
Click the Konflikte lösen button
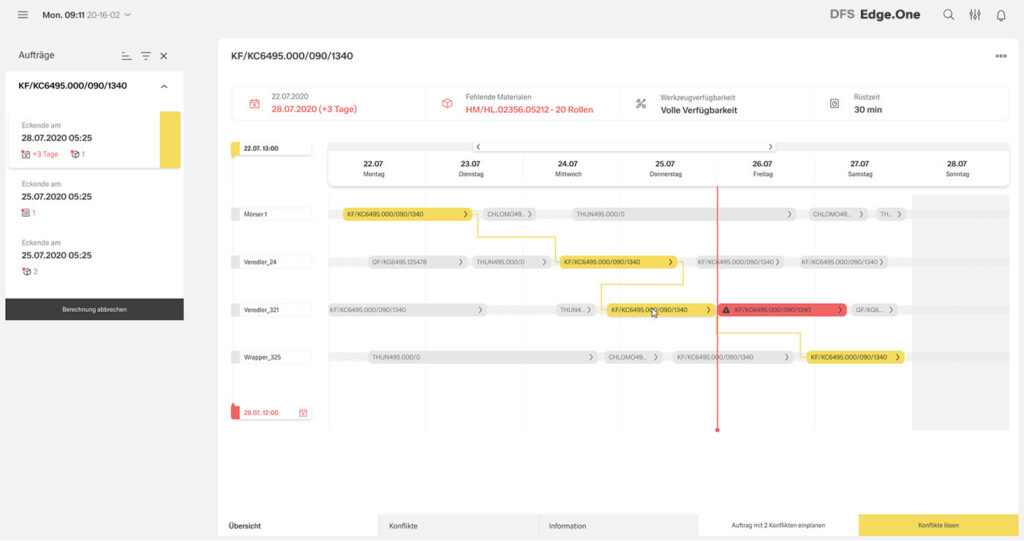(x=938, y=525)
